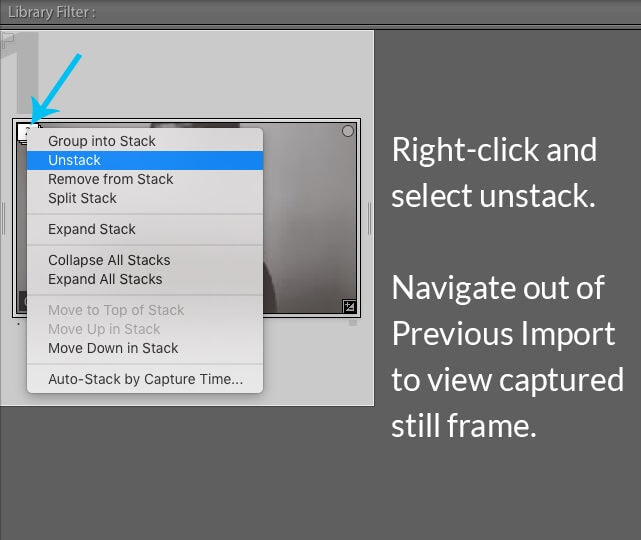Click the develop adjustments badge on the thumbnail
The width and height of the screenshot is (641, 540).
coord(348,306)
